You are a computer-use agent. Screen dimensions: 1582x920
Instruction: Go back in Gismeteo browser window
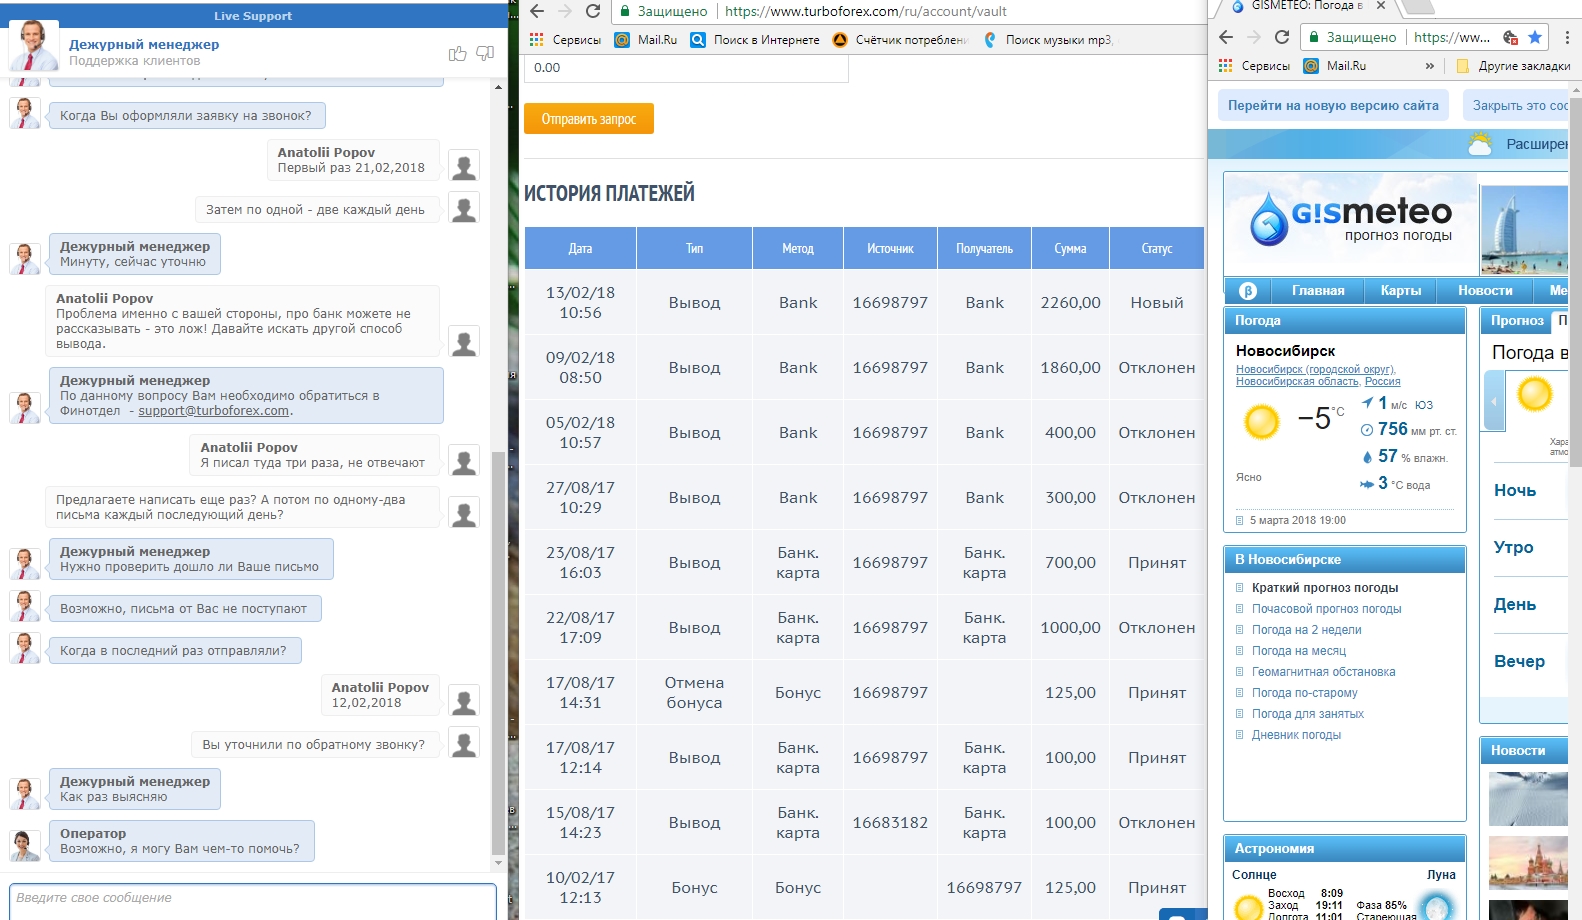[1227, 37]
